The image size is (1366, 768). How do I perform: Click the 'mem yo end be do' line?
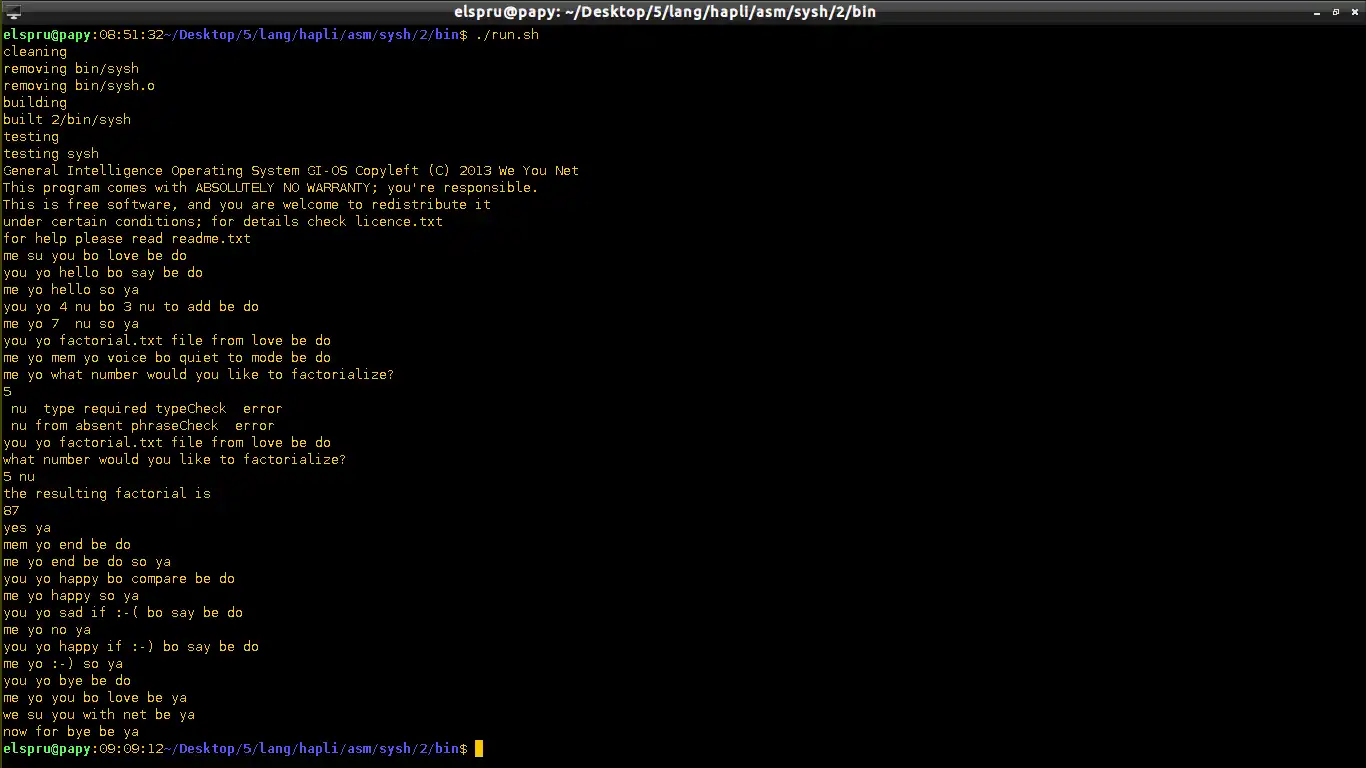(67, 545)
